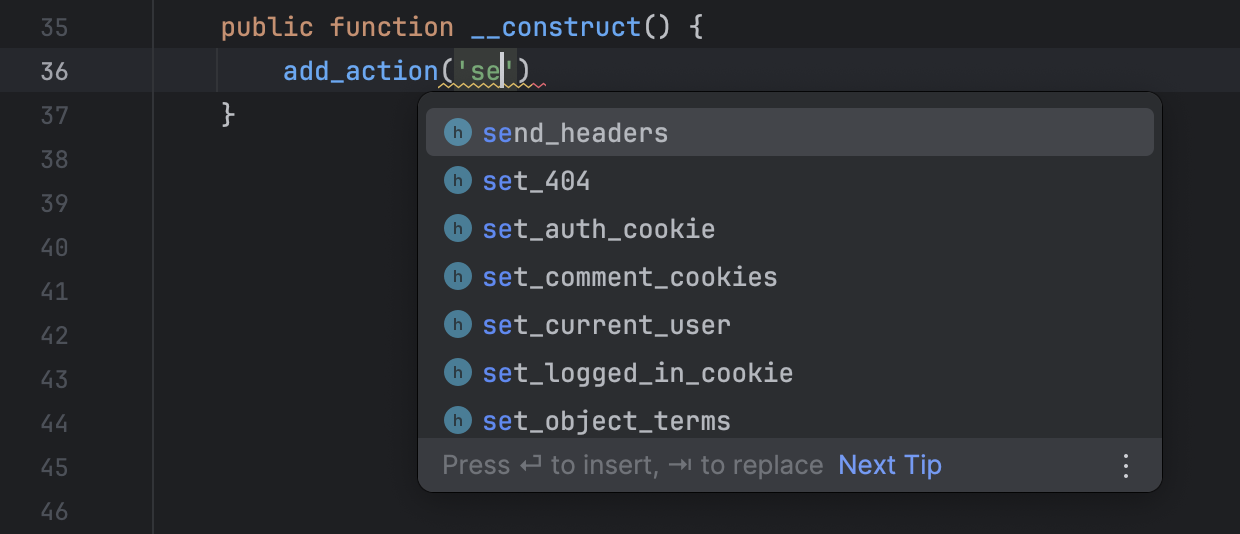Click the Next Tip link
The width and height of the screenshot is (1240, 534).
point(890,466)
